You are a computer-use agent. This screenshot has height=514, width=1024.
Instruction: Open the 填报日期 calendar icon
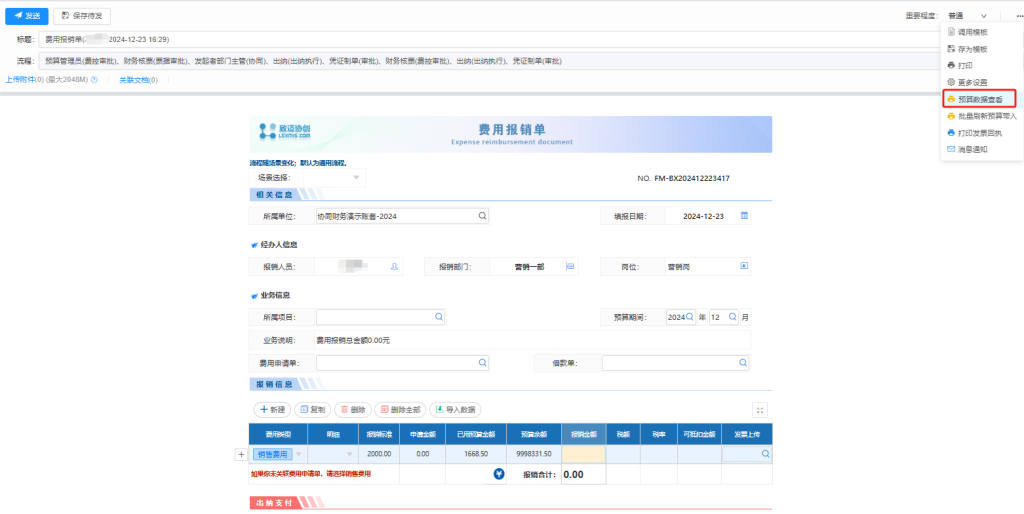click(743, 216)
